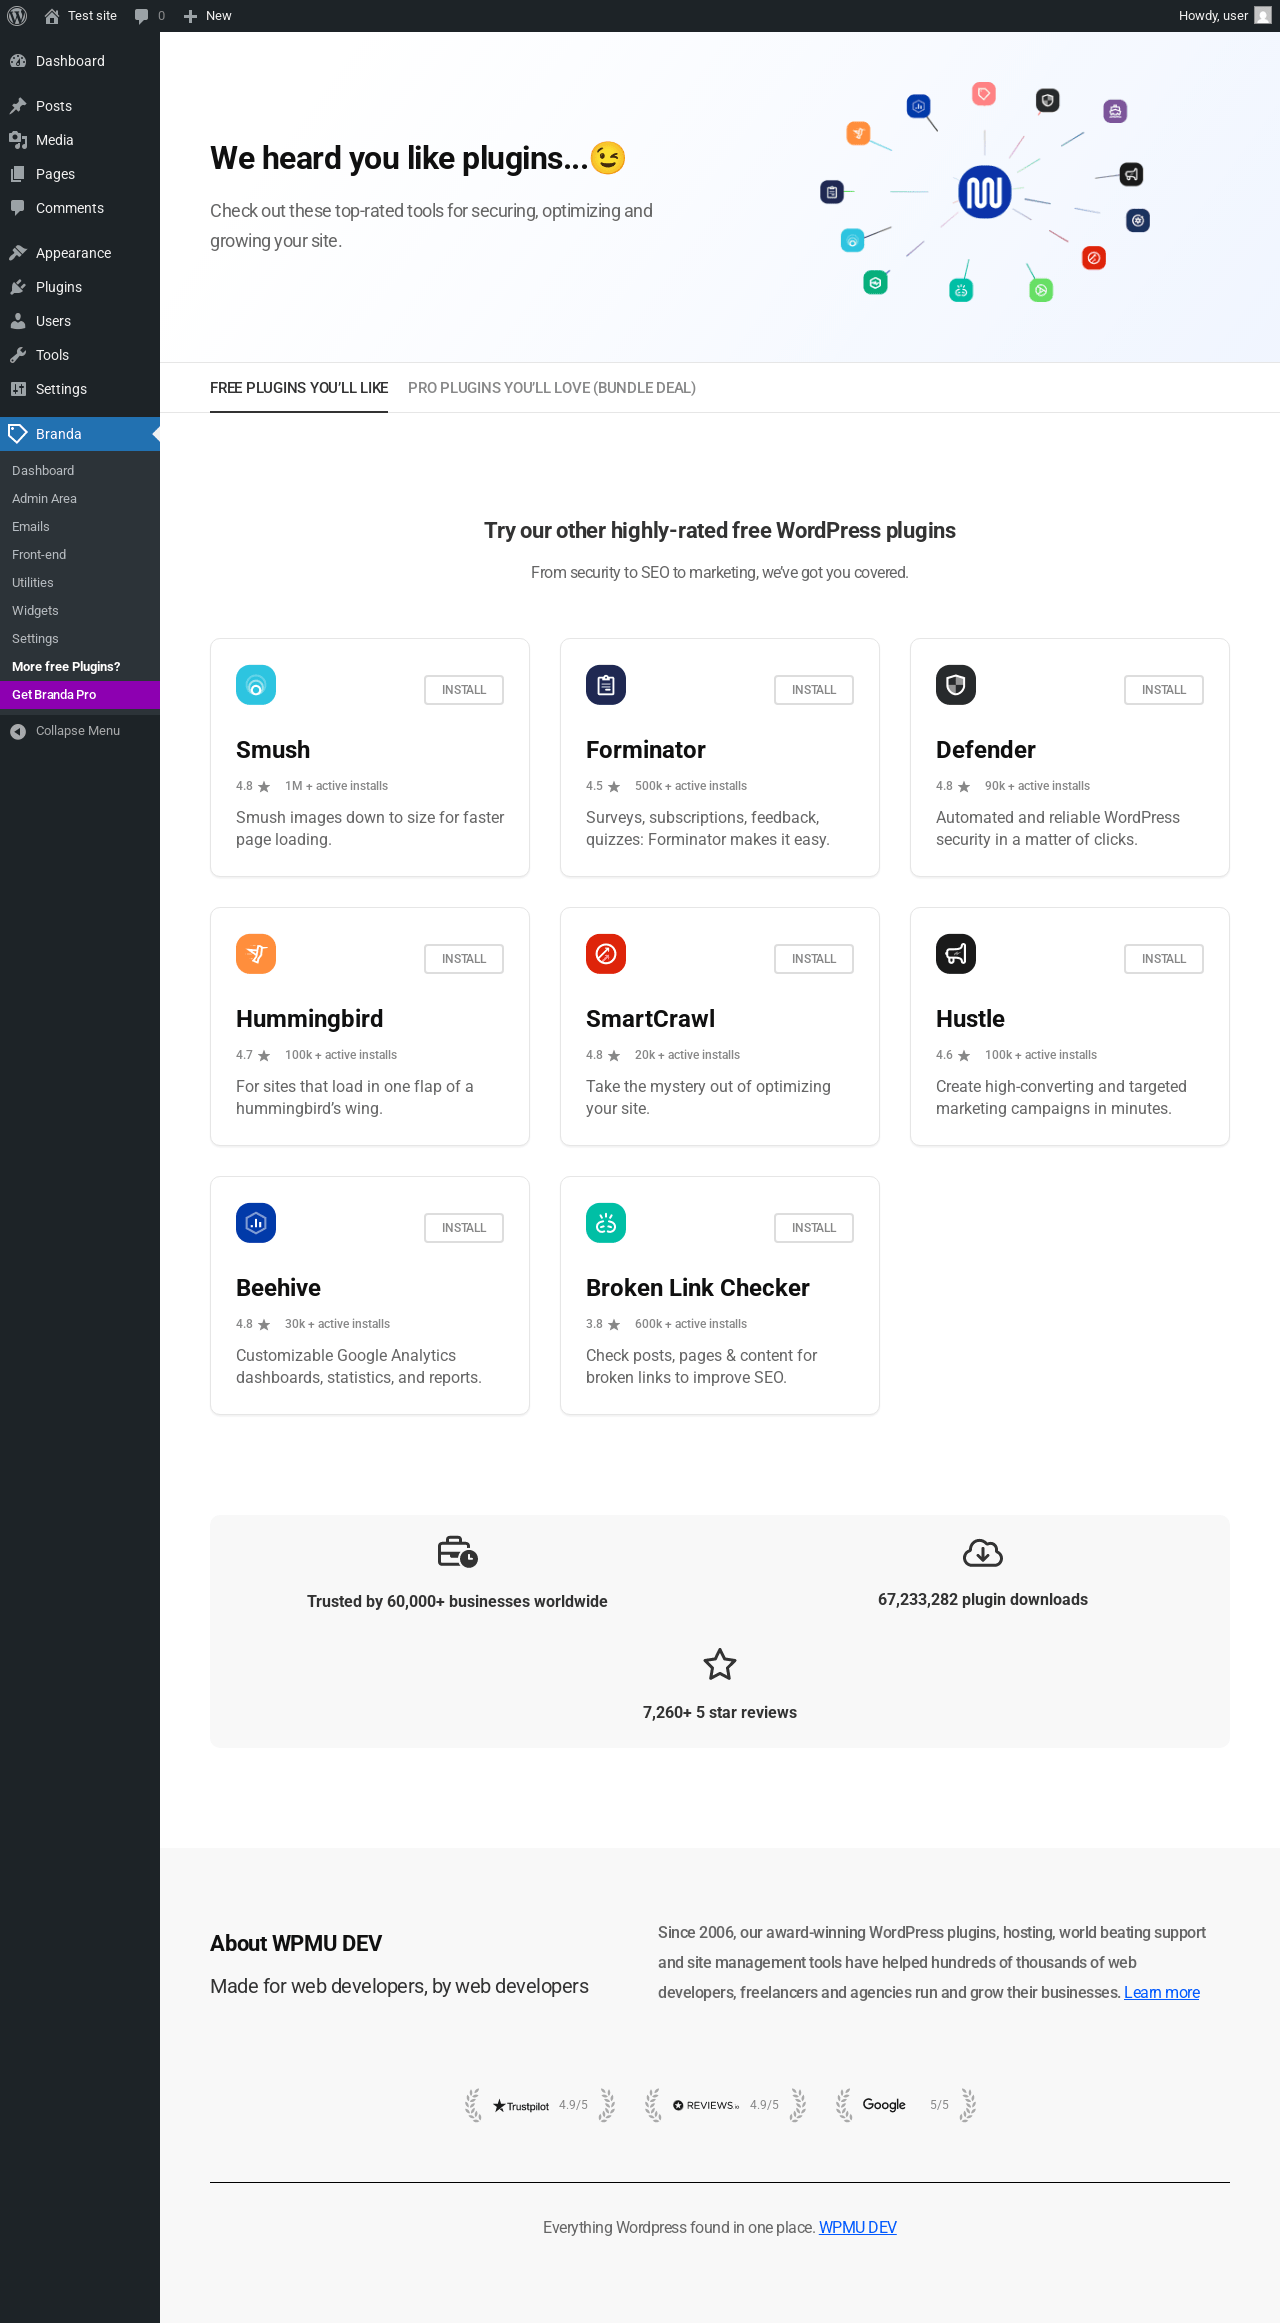Click the Reviews.io rating badge

(726, 2105)
